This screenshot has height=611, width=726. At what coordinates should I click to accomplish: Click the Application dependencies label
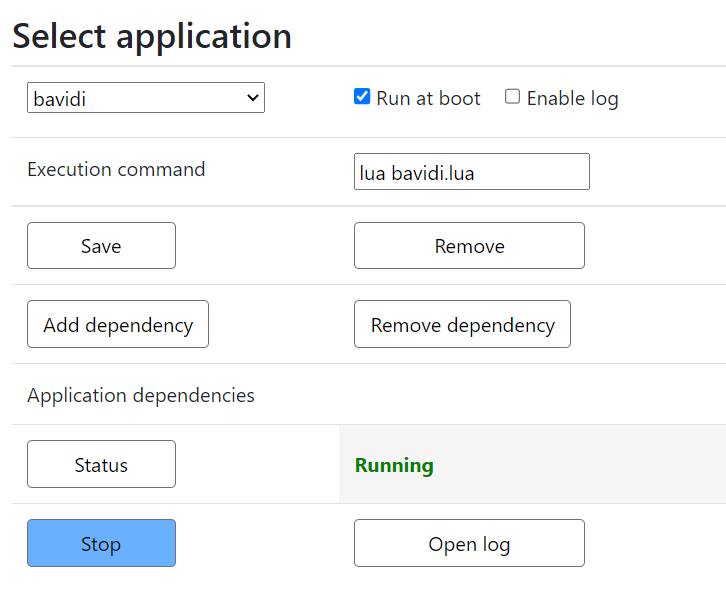(x=141, y=395)
